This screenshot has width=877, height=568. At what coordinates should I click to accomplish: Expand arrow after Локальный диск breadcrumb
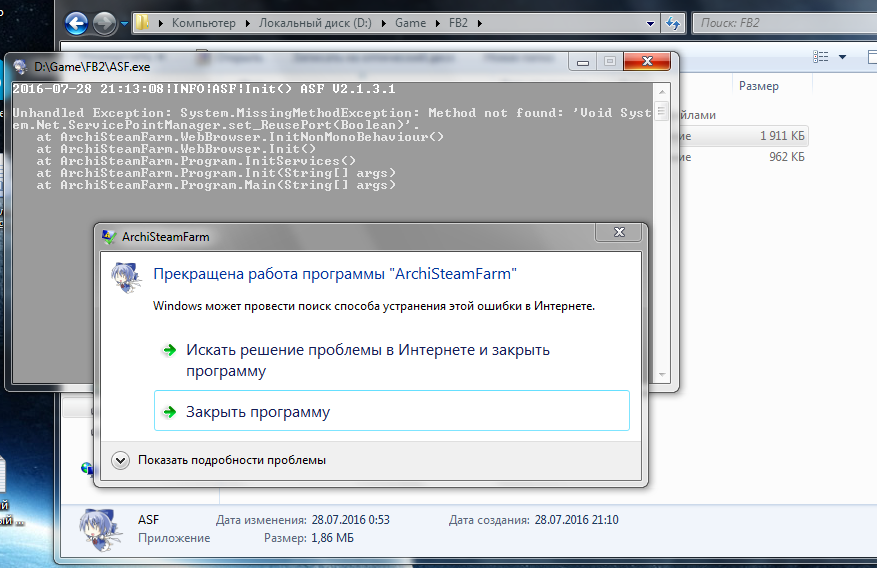[383, 23]
